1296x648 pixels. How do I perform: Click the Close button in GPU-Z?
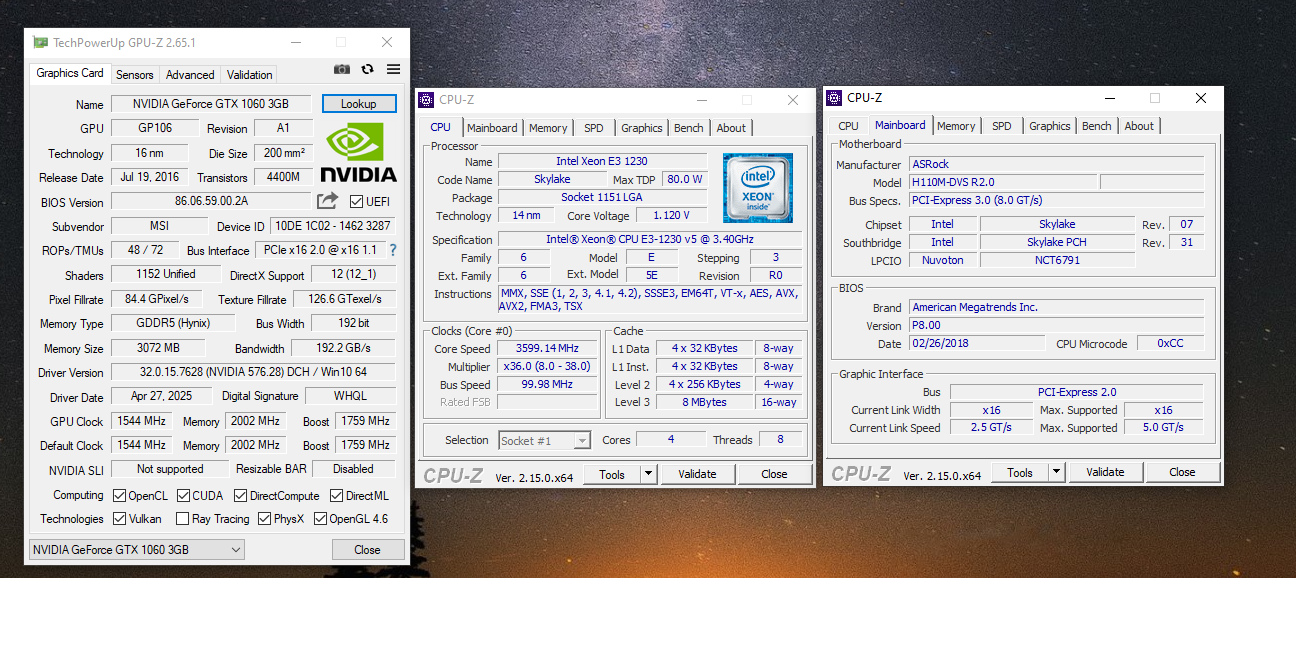(367, 550)
